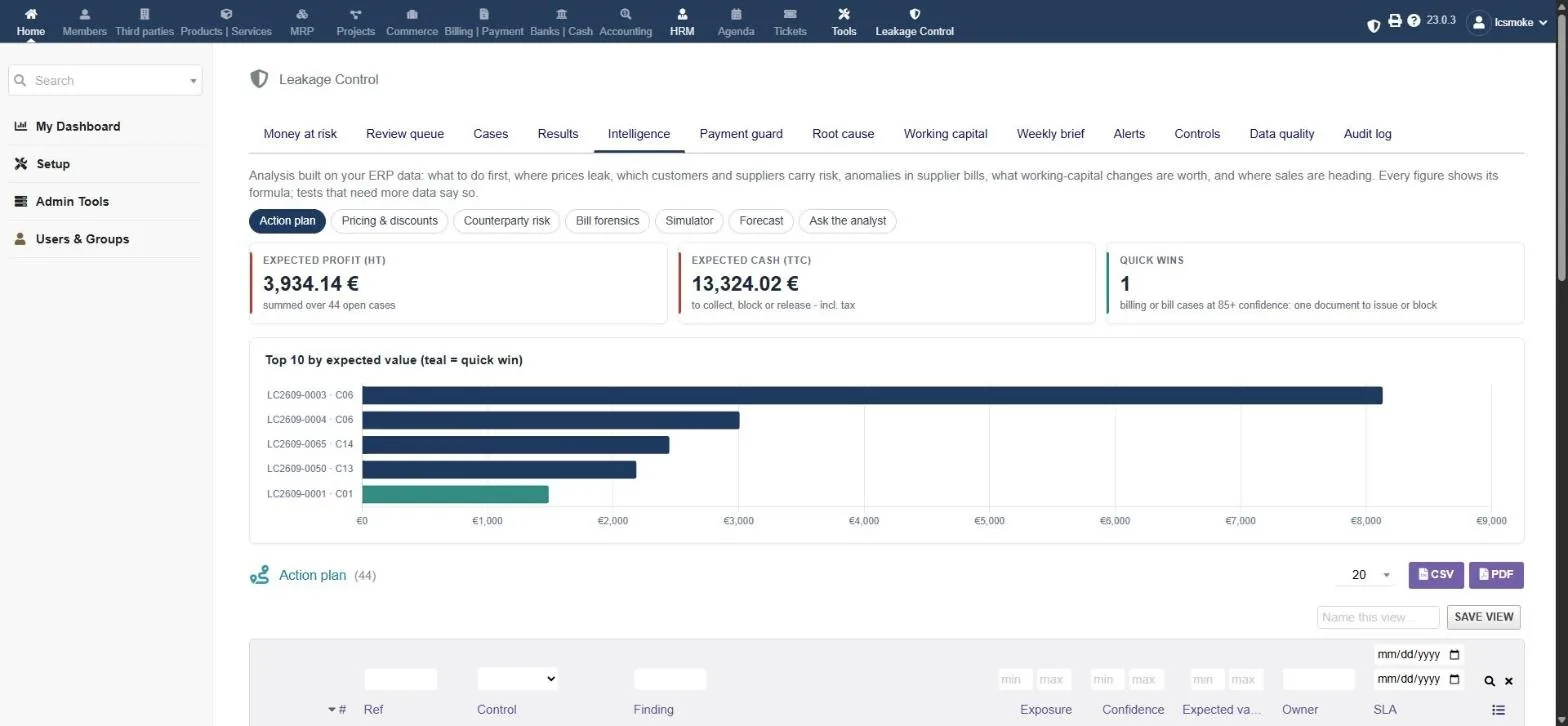Image resolution: width=1568 pixels, height=726 pixels.
Task: Open the Home menu icon
Action: pos(31,14)
